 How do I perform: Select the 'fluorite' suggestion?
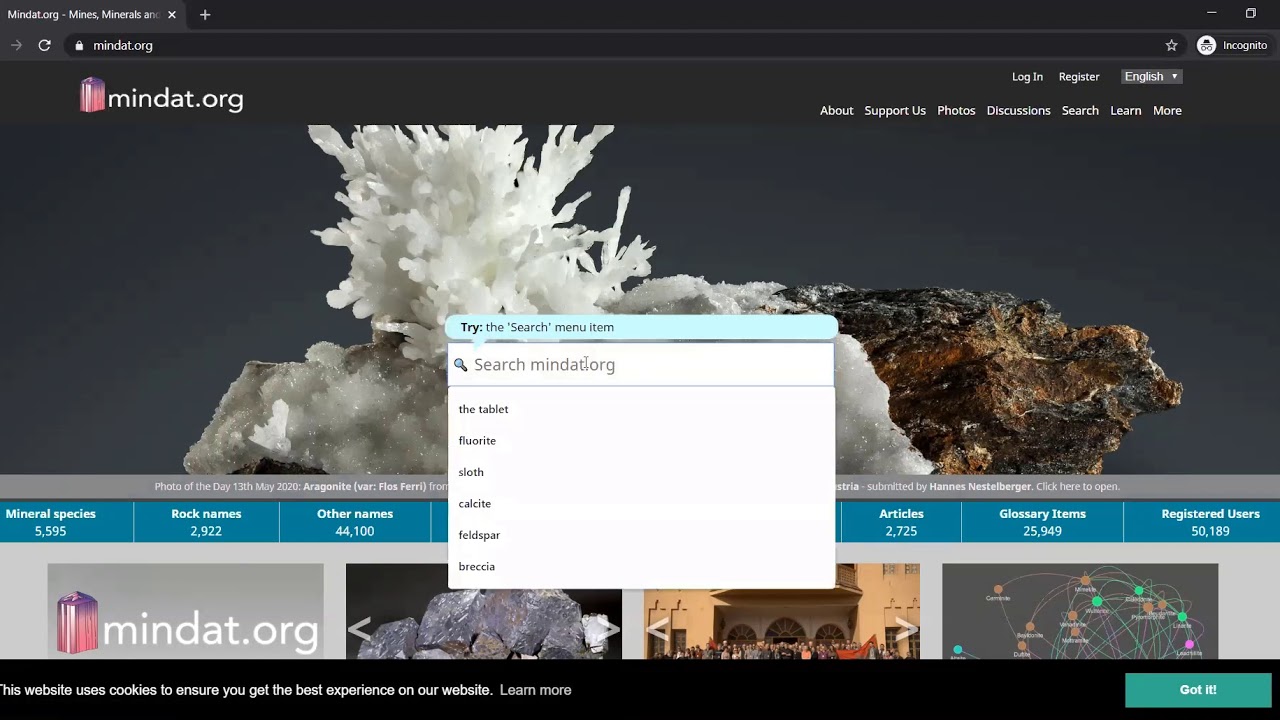[x=641, y=441]
